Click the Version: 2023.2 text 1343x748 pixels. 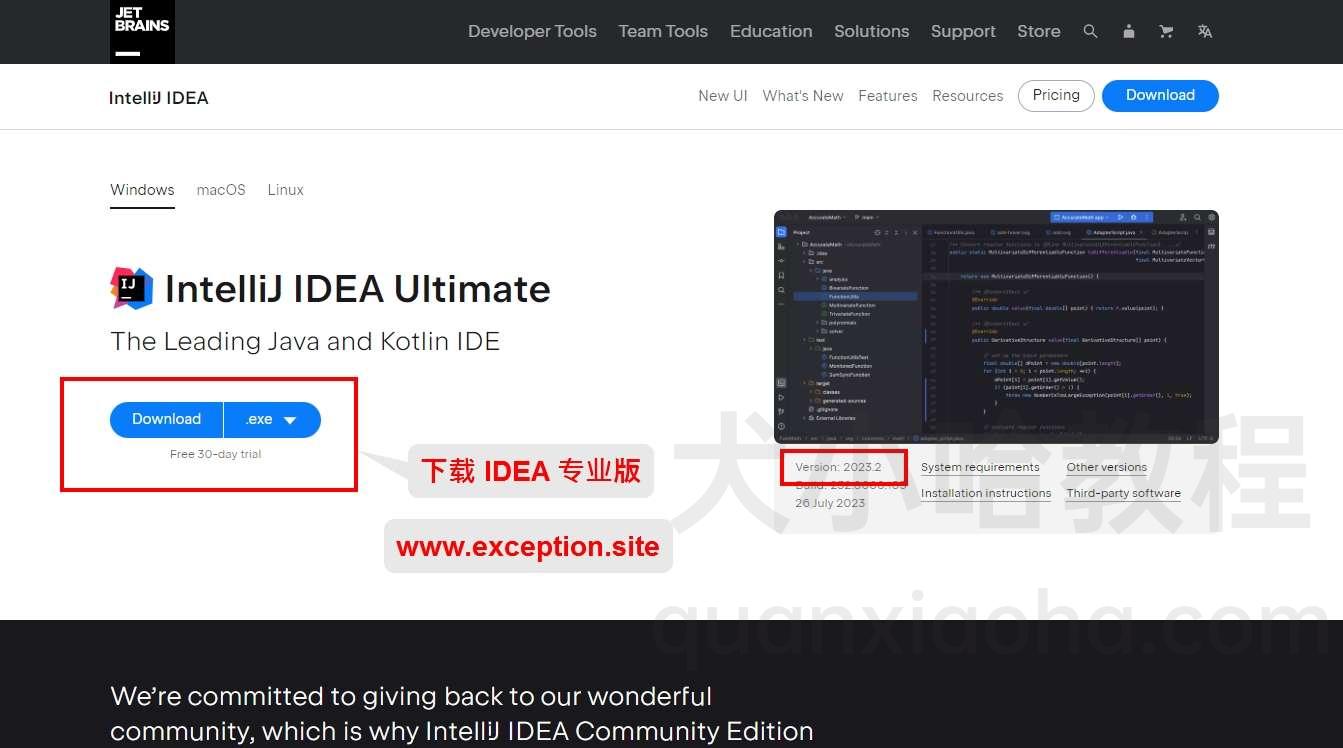coord(838,467)
